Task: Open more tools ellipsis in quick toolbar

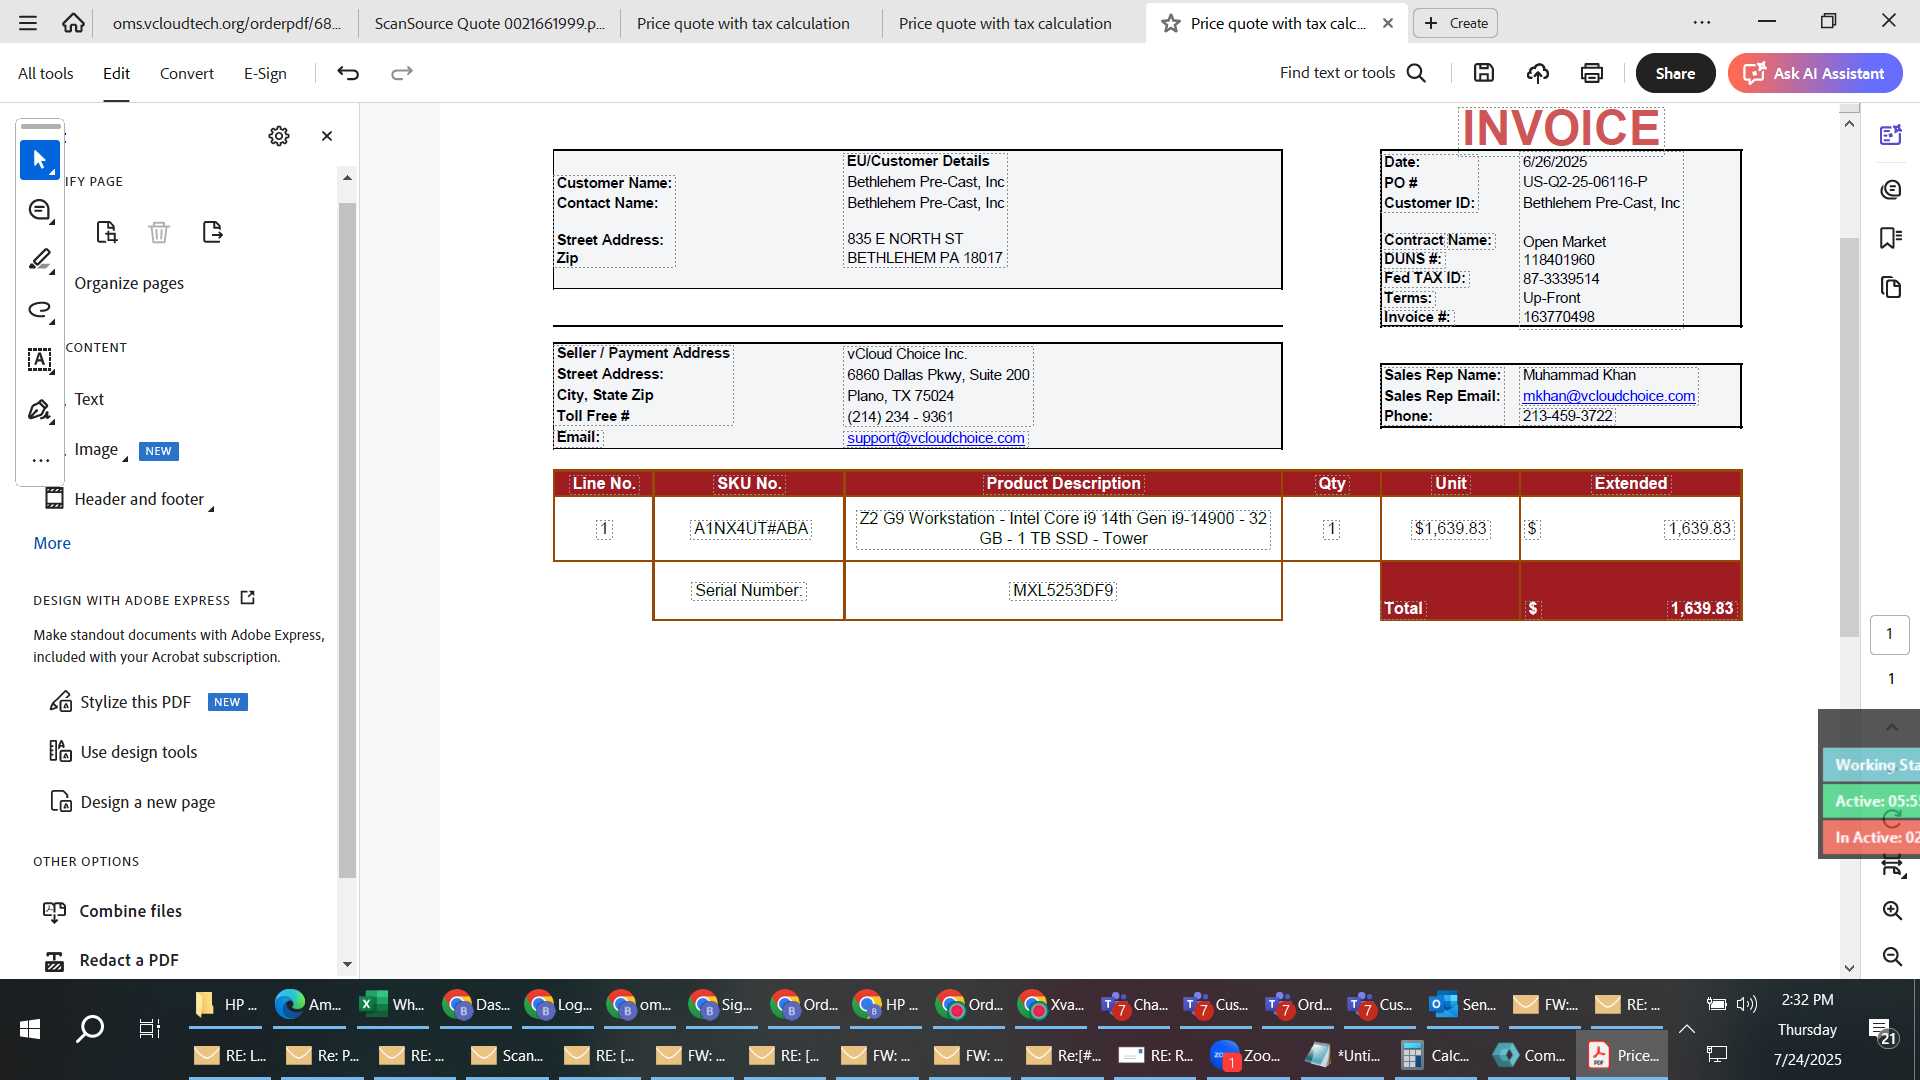Action: 40,461
